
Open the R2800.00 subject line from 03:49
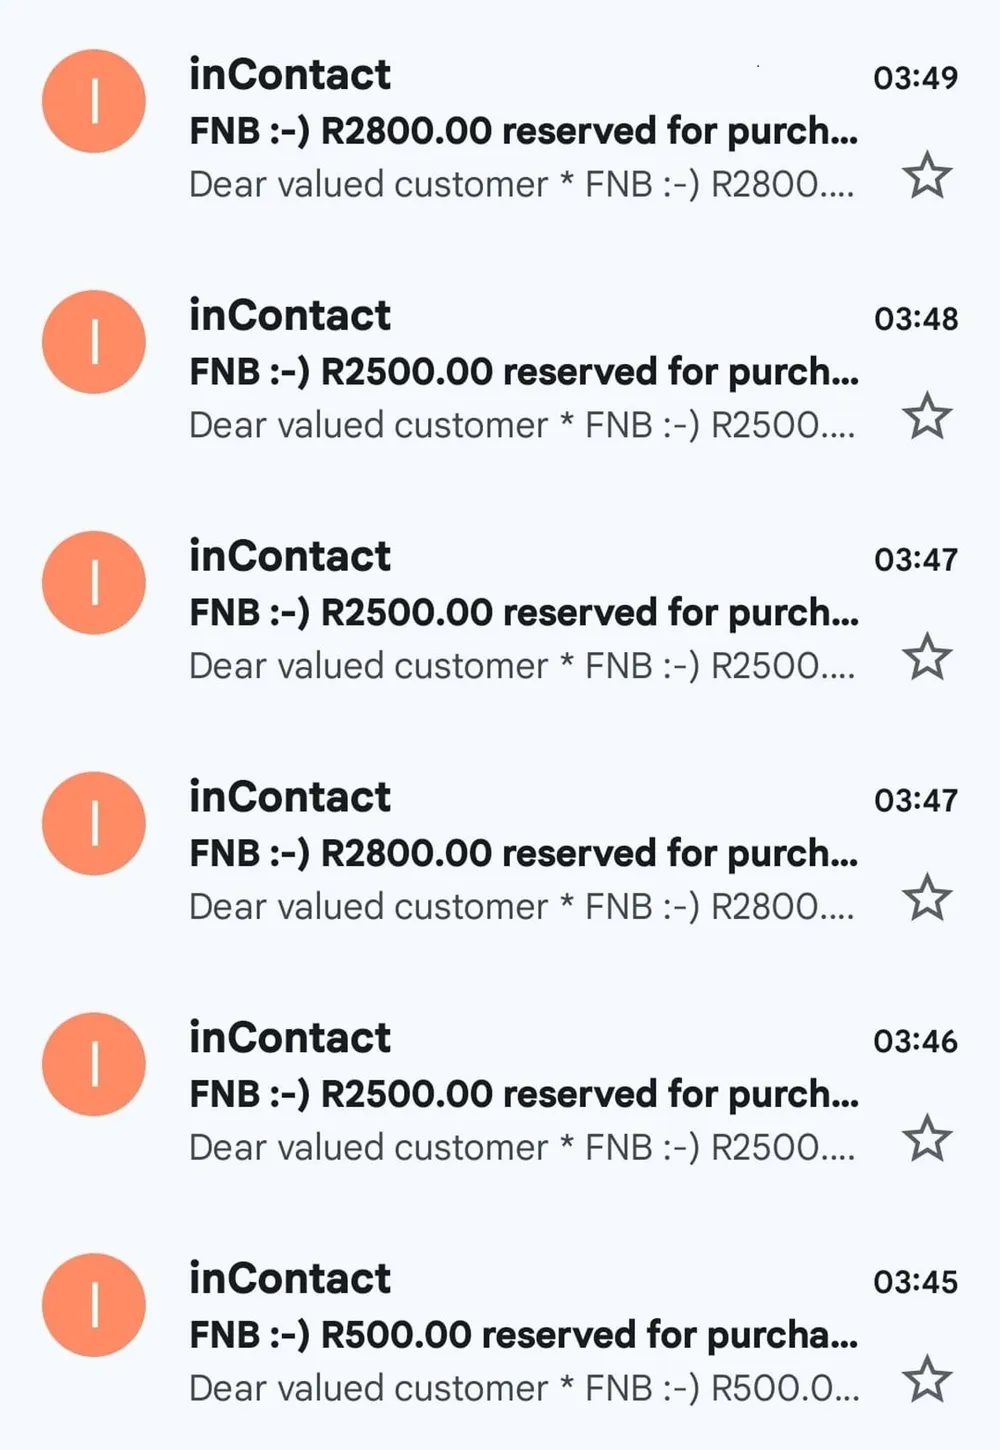point(523,131)
